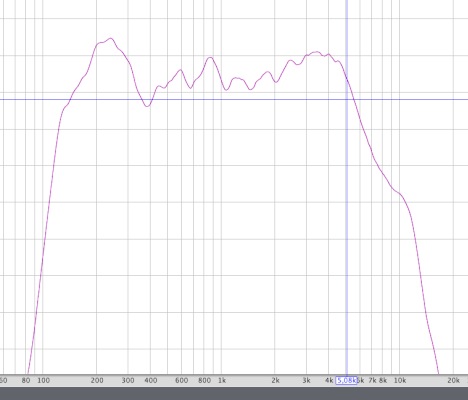Click the curve's highest peak near 250 Hz
The height and width of the screenshot is (400, 468).
coord(111,38)
